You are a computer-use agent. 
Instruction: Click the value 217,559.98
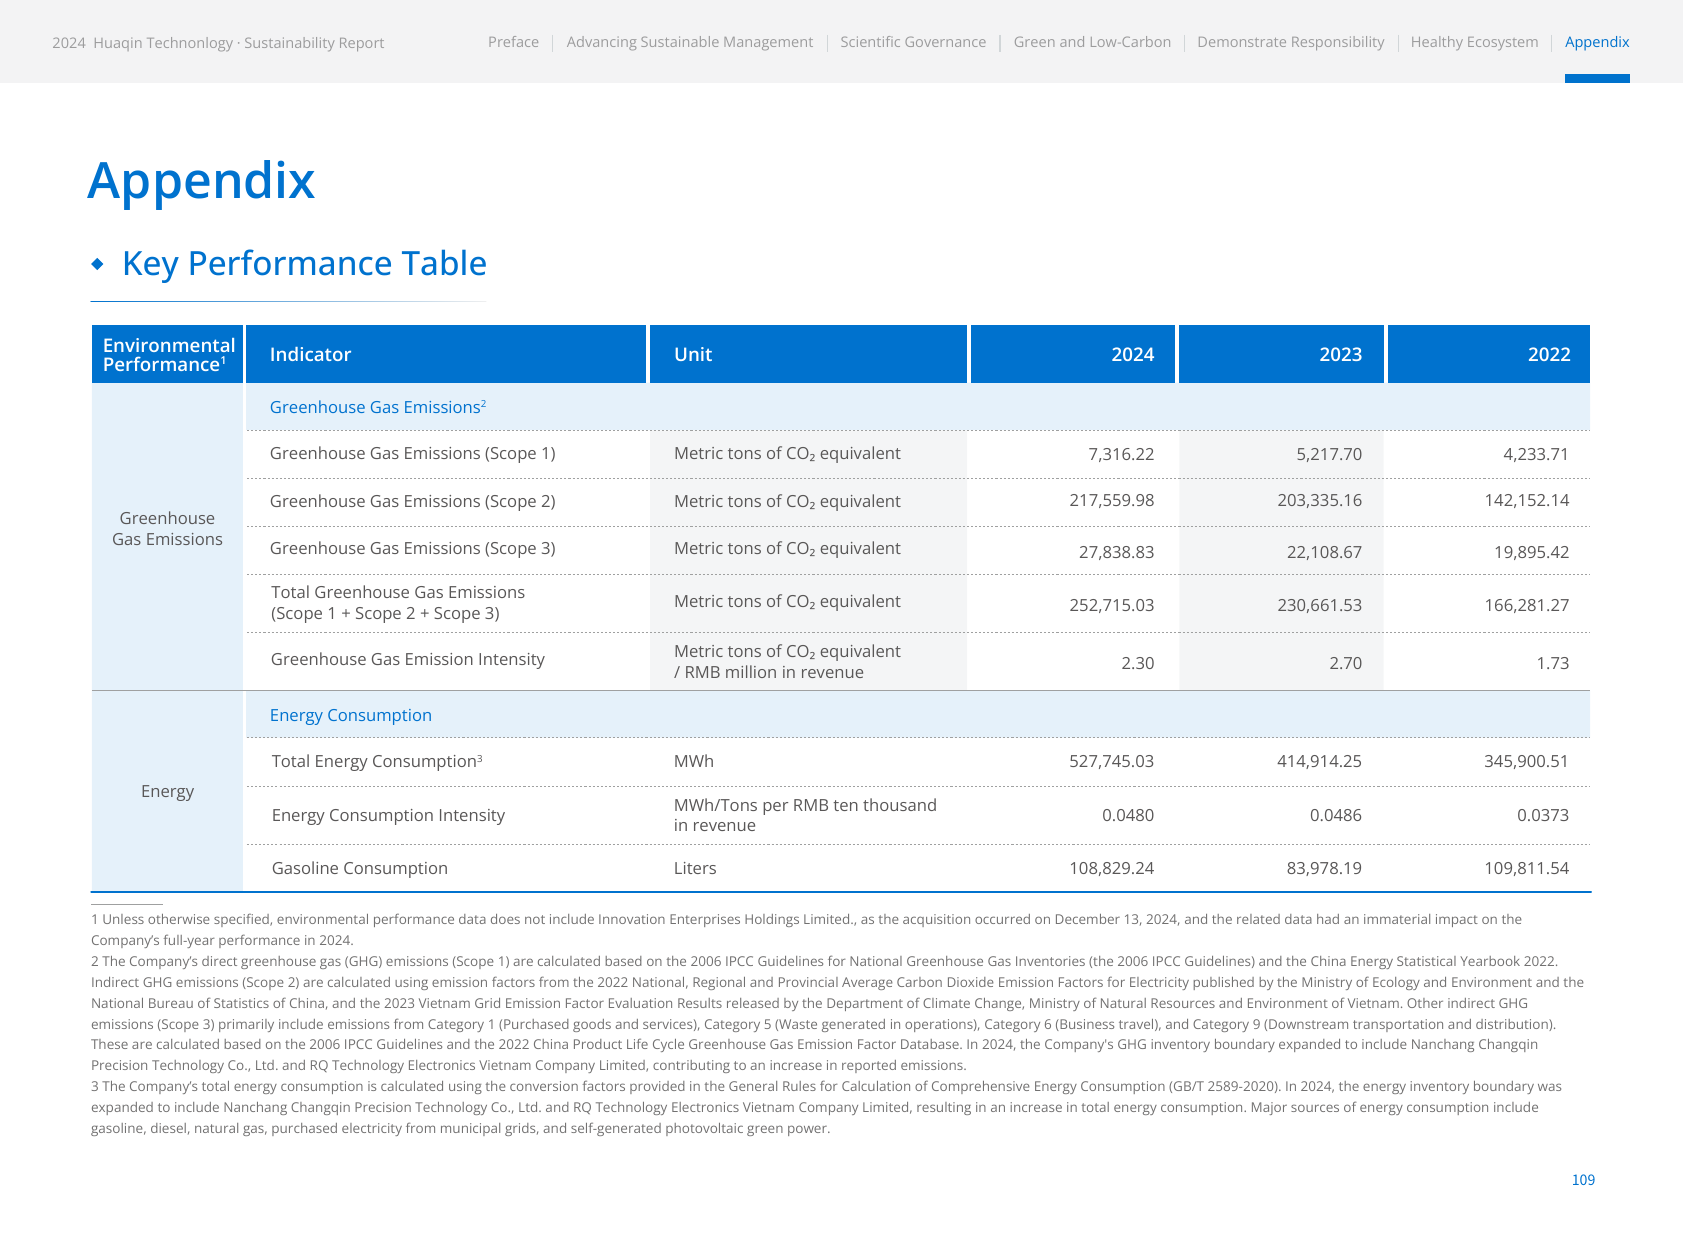tap(1112, 500)
